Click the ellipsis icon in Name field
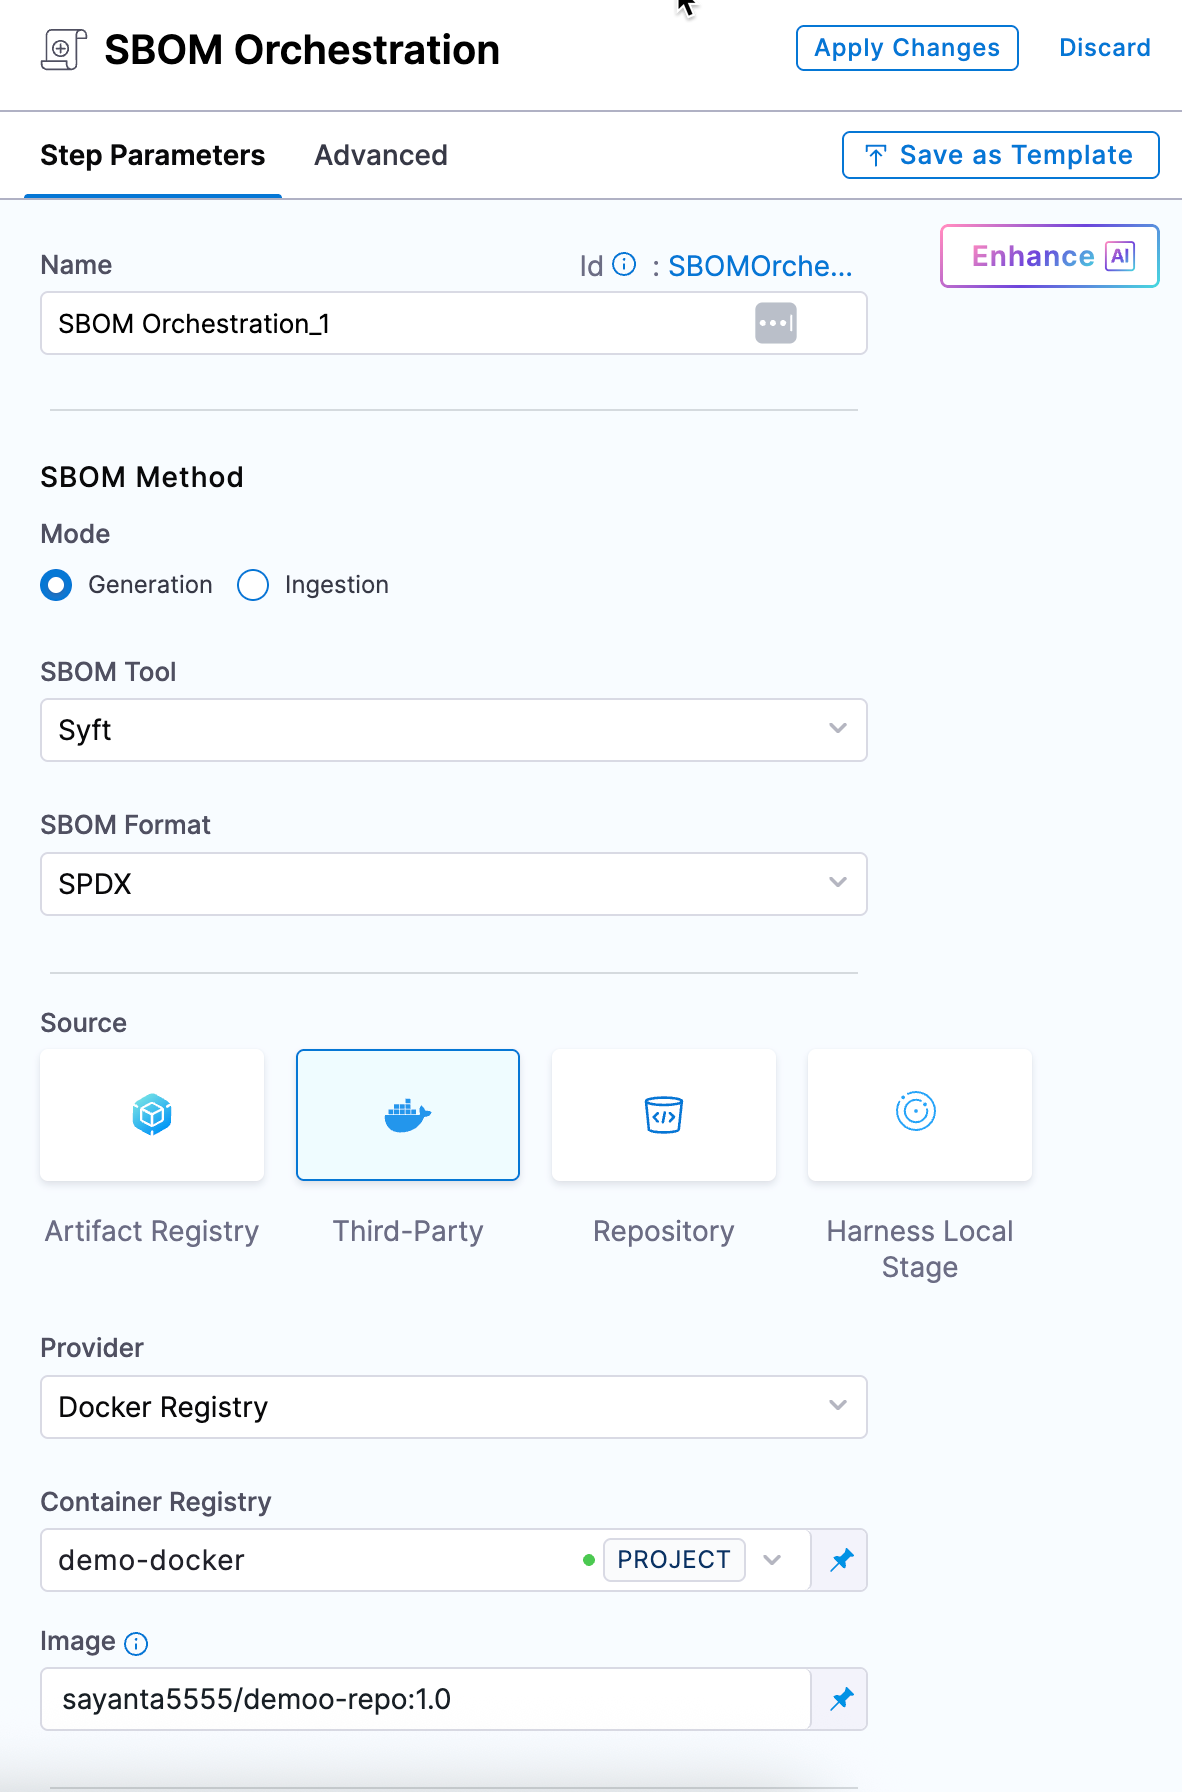This screenshot has width=1182, height=1792. 775,323
